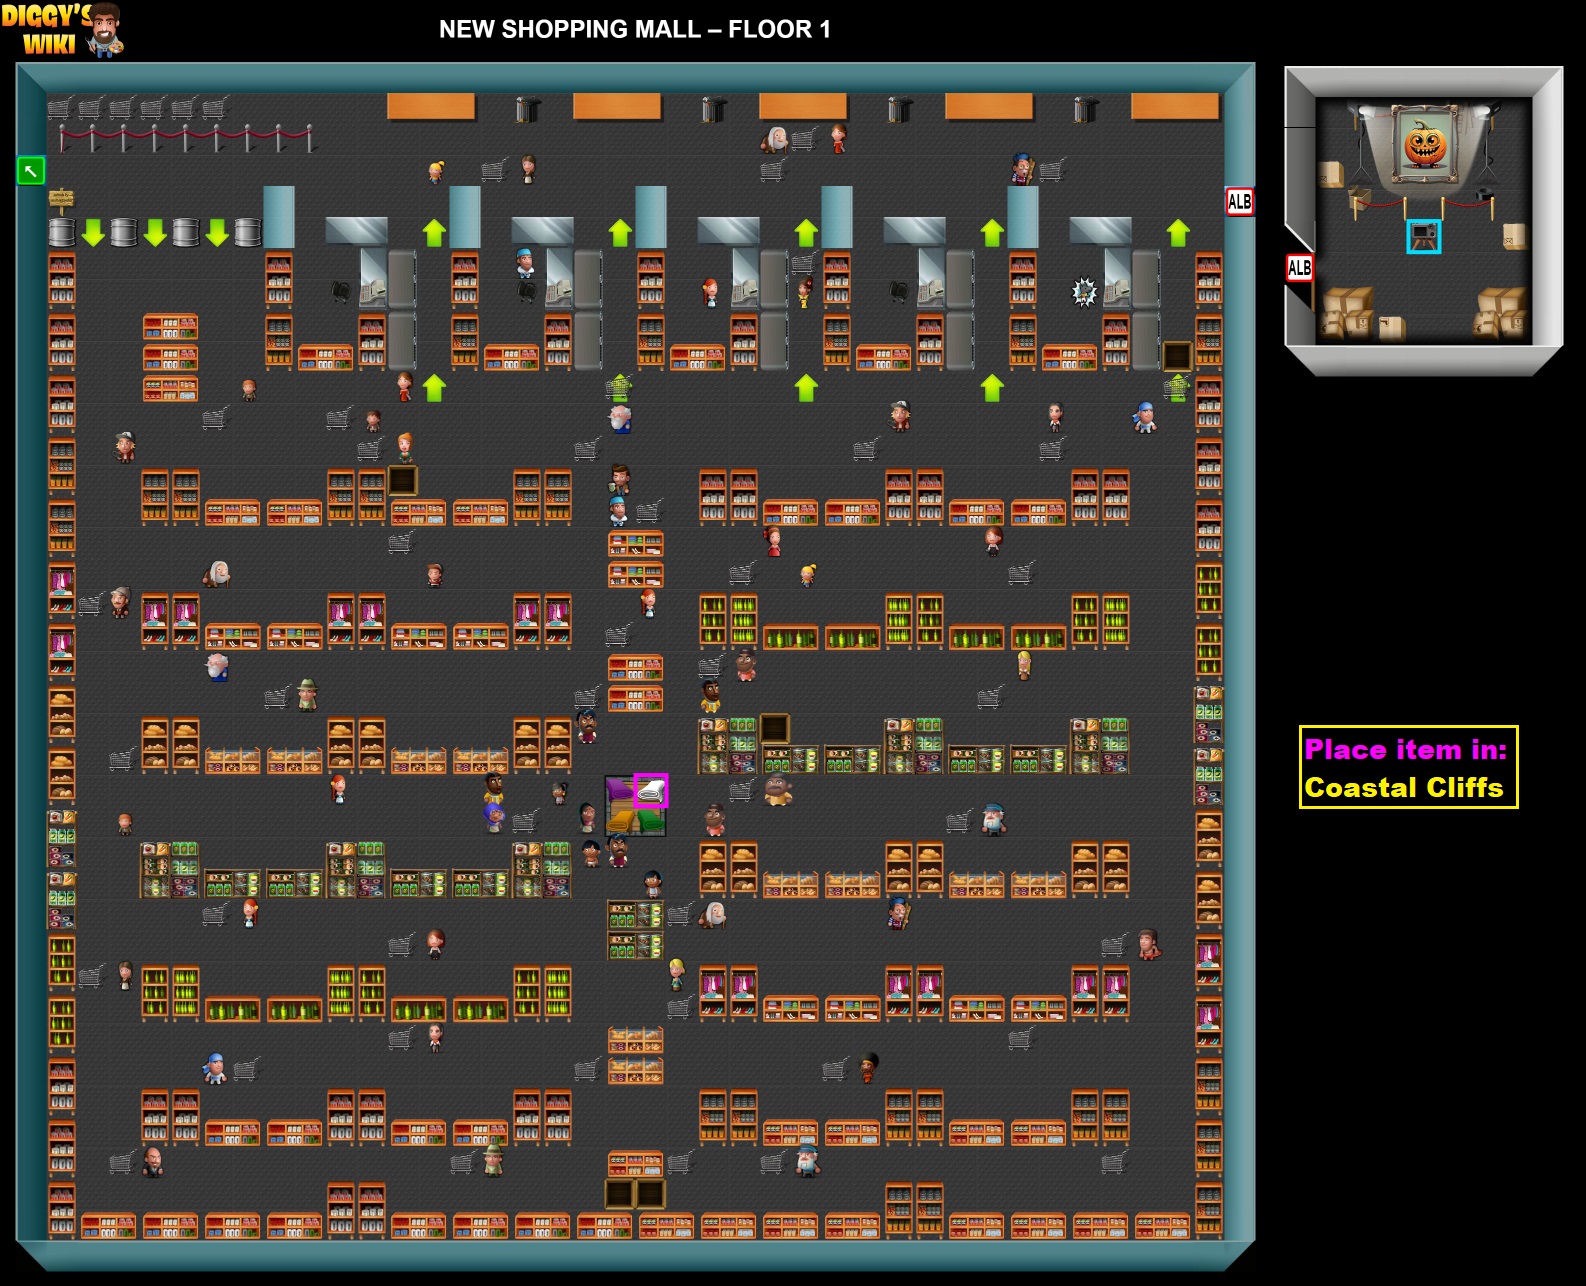The width and height of the screenshot is (1586, 1286).
Task: Click the spiky burst icon near checkout
Action: [x=1084, y=292]
